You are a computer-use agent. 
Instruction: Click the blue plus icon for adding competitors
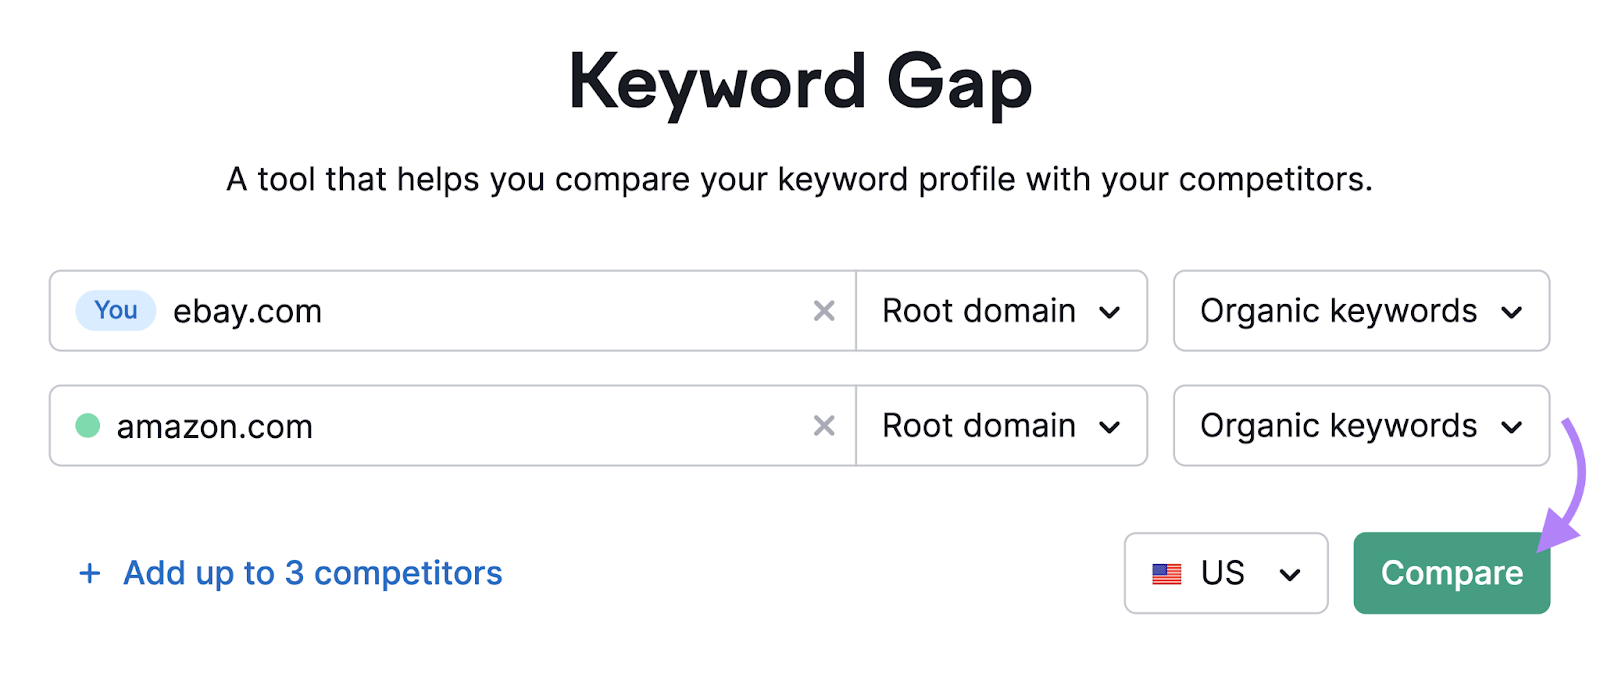(89, 573)
